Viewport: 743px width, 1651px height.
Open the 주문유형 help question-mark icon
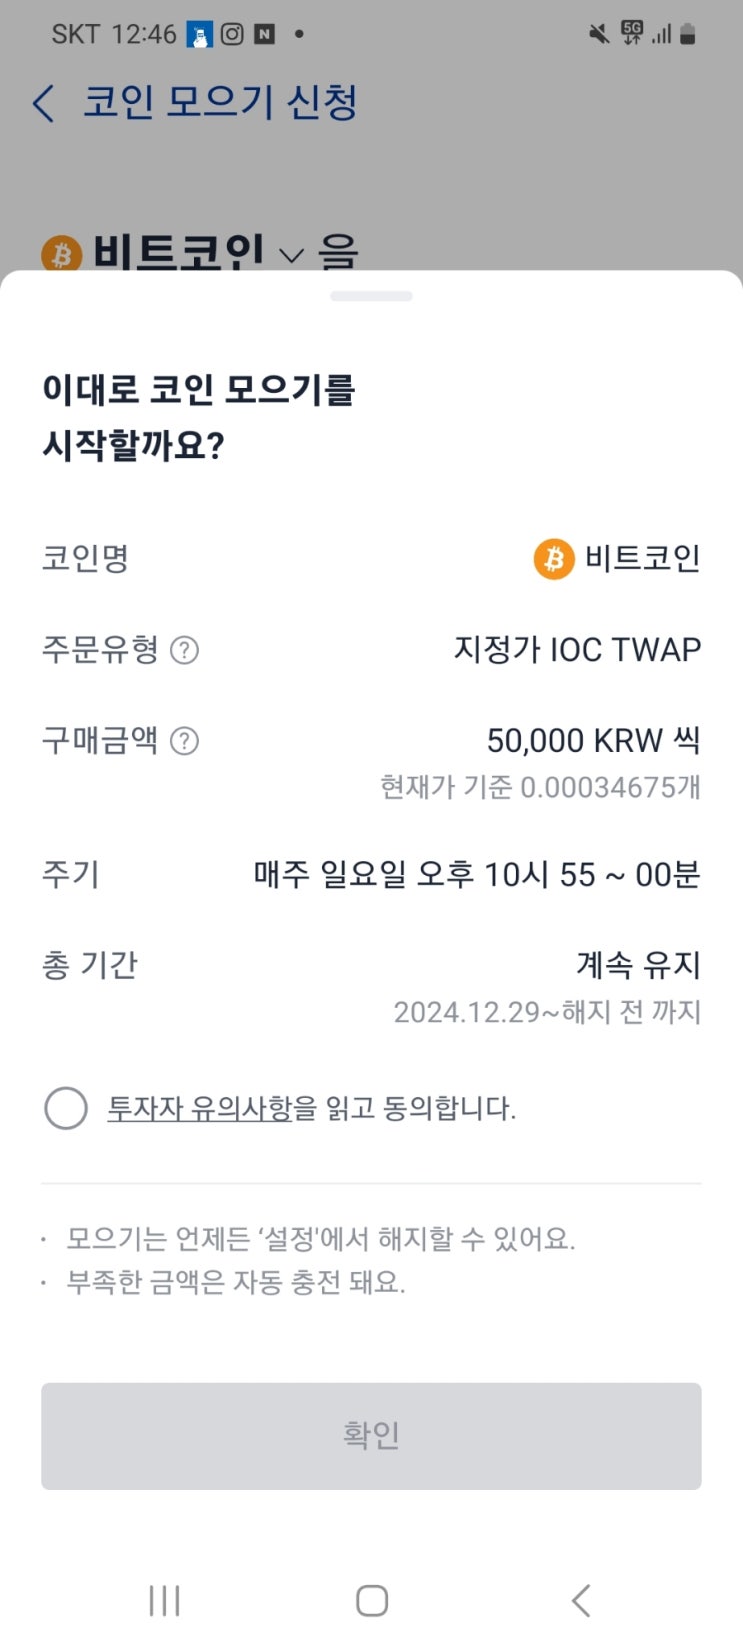pyautogui.click(x=184, y=650)
